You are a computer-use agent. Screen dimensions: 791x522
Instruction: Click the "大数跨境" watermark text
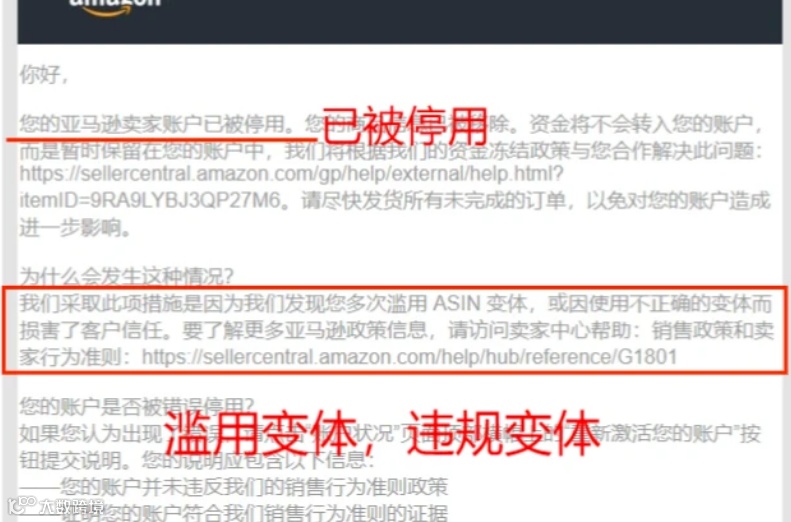tap(72, 506)
